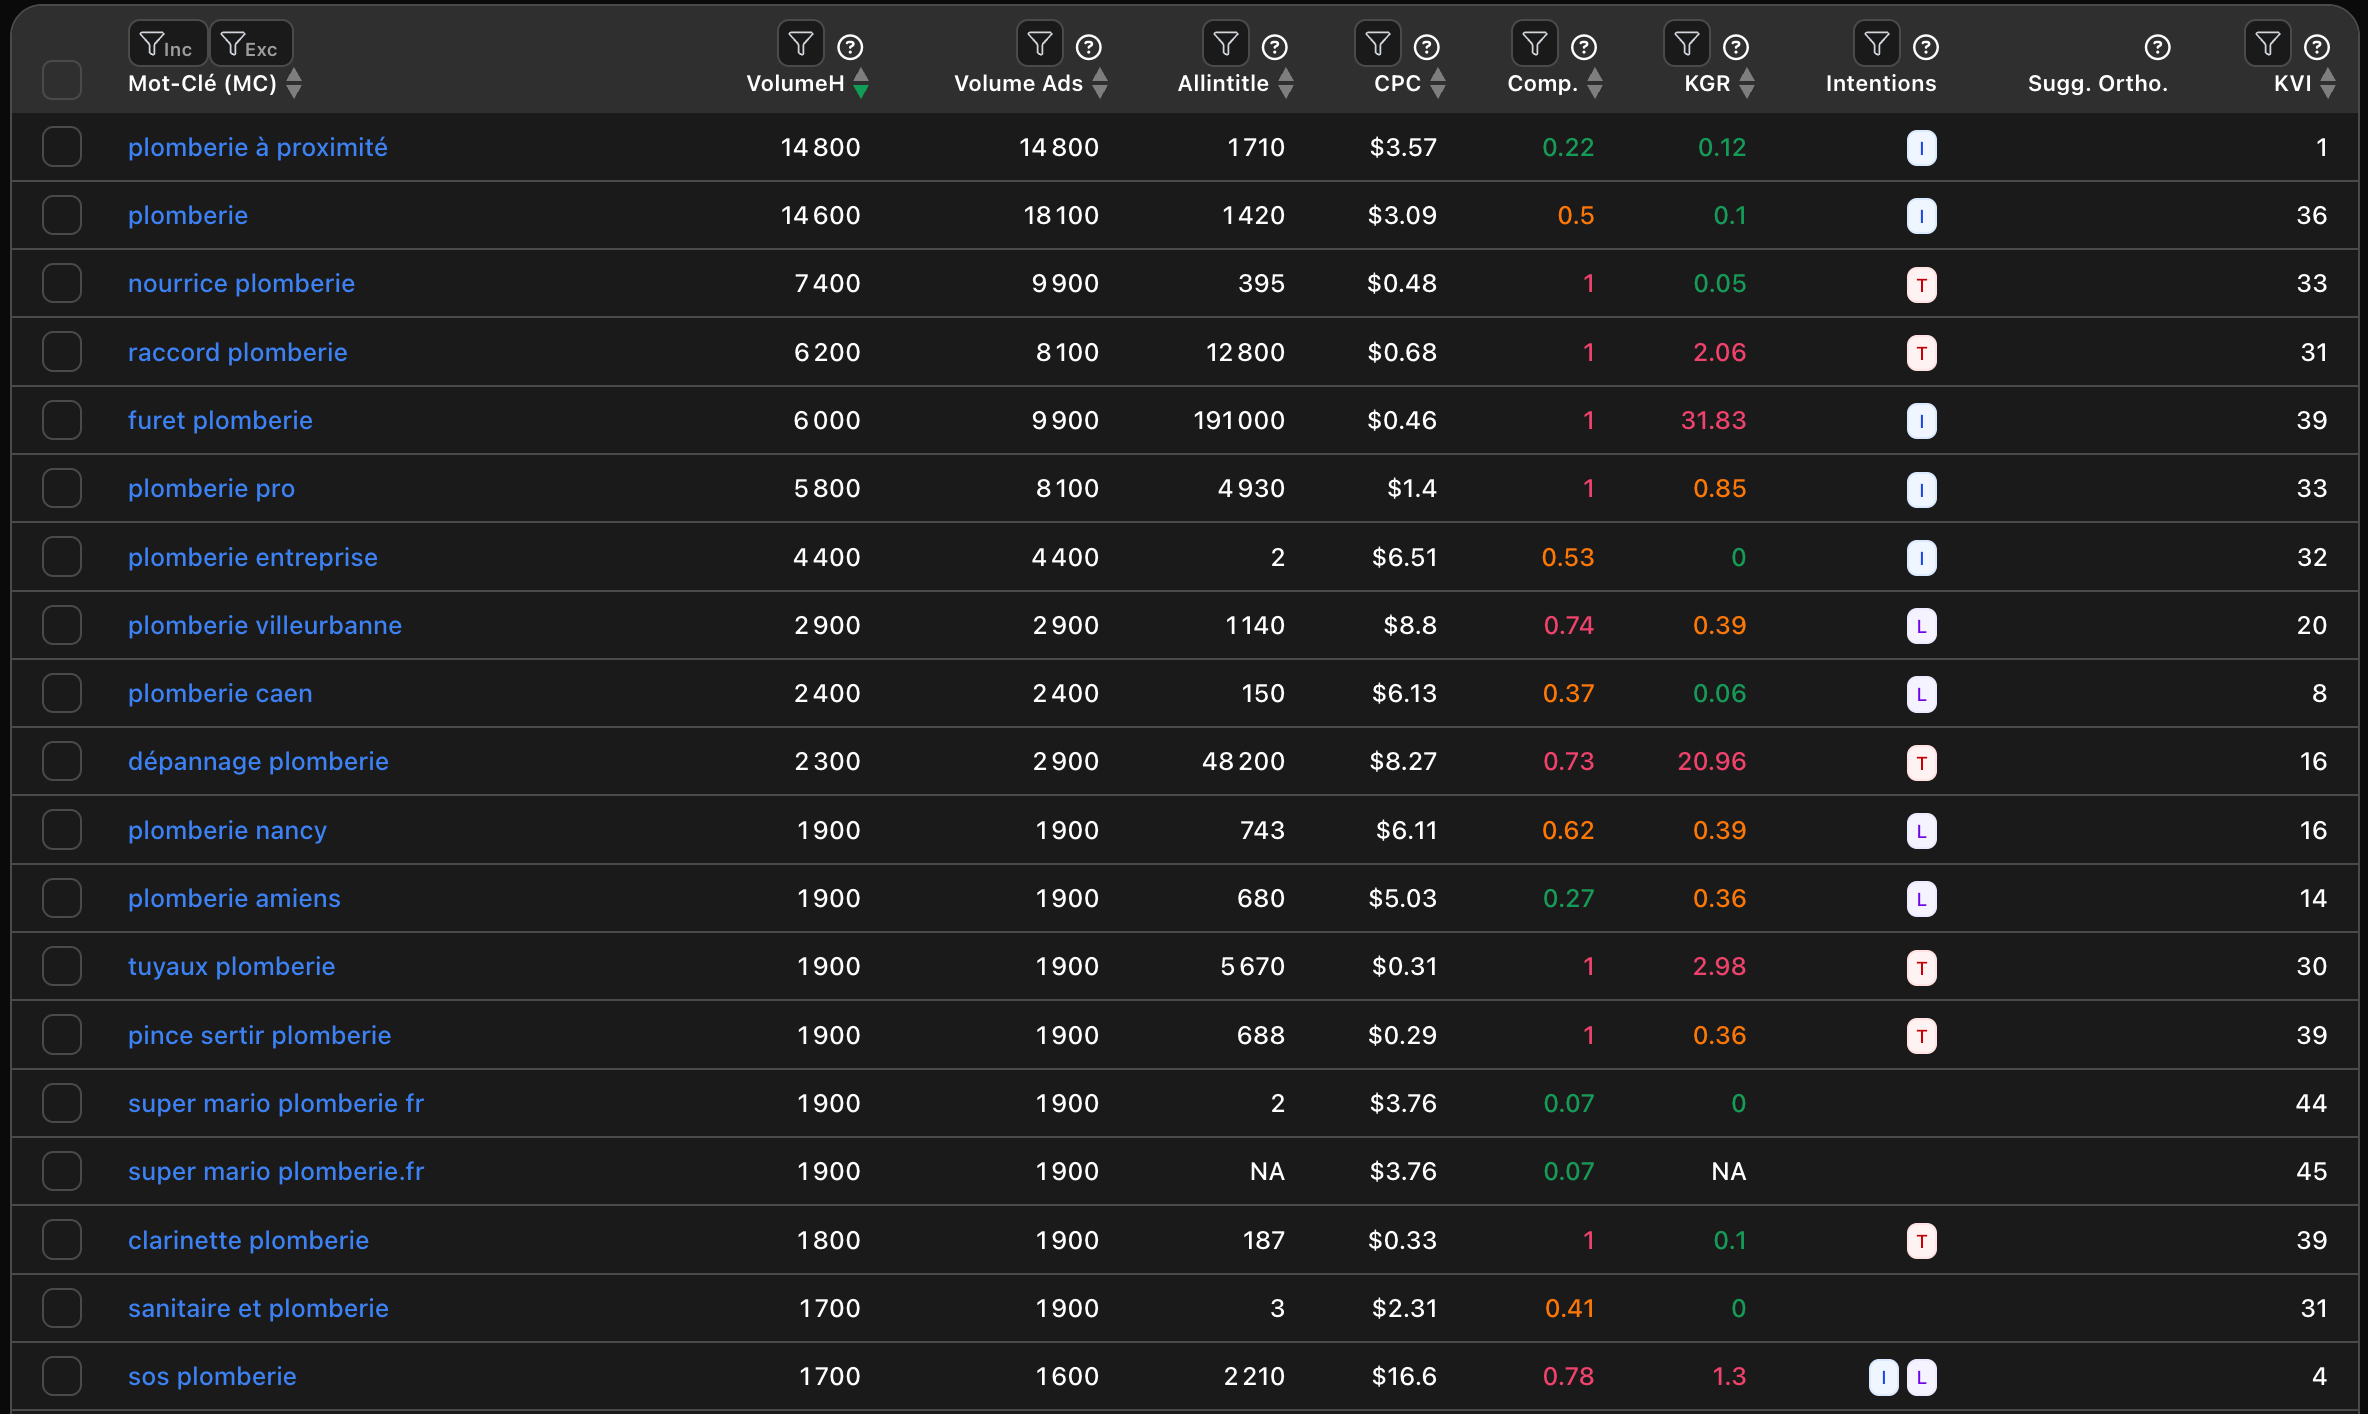The image size is (2368, 1414).
Task: Click the Inc include-filter icon
Action: click(x=167, y=44)
